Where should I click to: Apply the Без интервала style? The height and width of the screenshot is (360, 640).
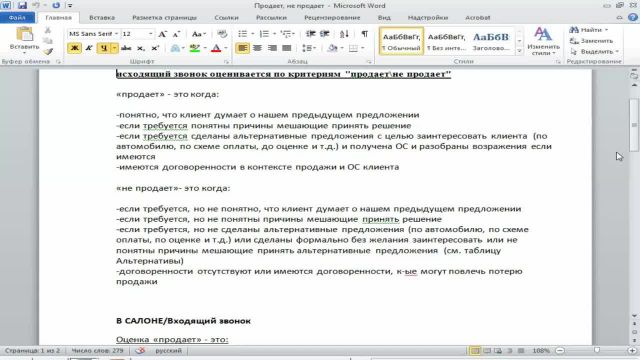point(446,41)
